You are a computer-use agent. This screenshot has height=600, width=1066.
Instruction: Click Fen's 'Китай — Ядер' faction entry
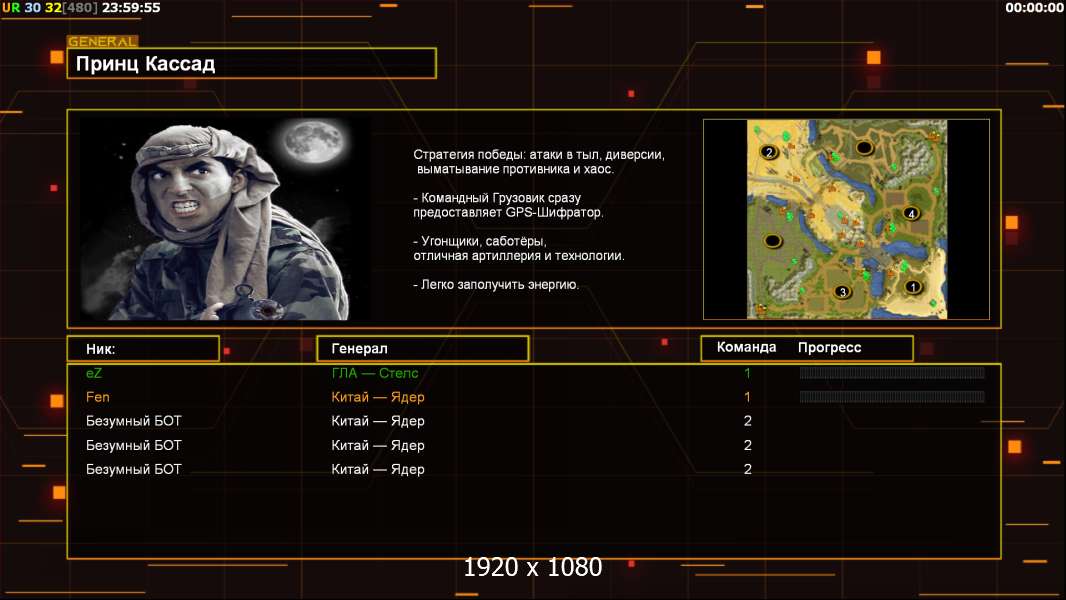[x=378, y=397]
